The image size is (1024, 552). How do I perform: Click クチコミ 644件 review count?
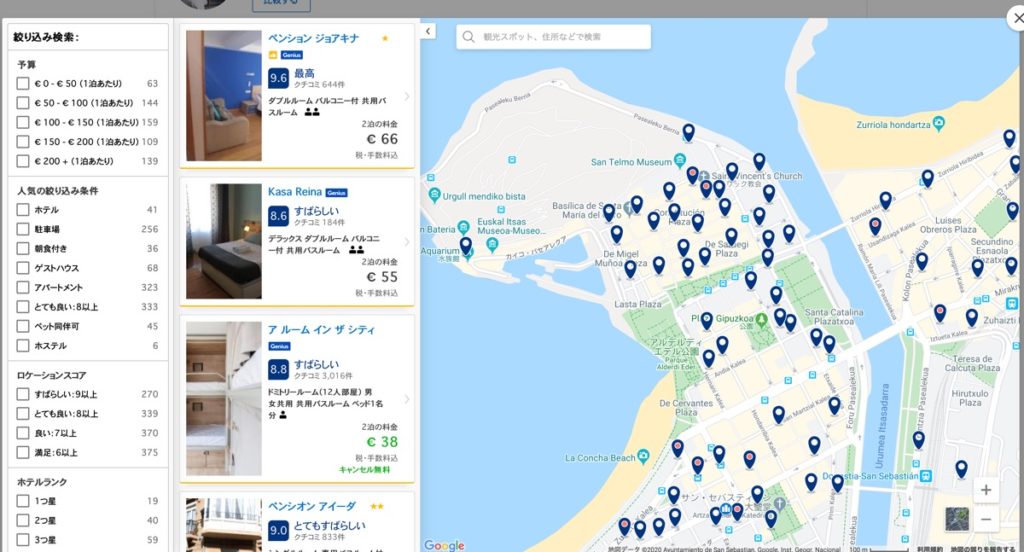tap(319, 85)
